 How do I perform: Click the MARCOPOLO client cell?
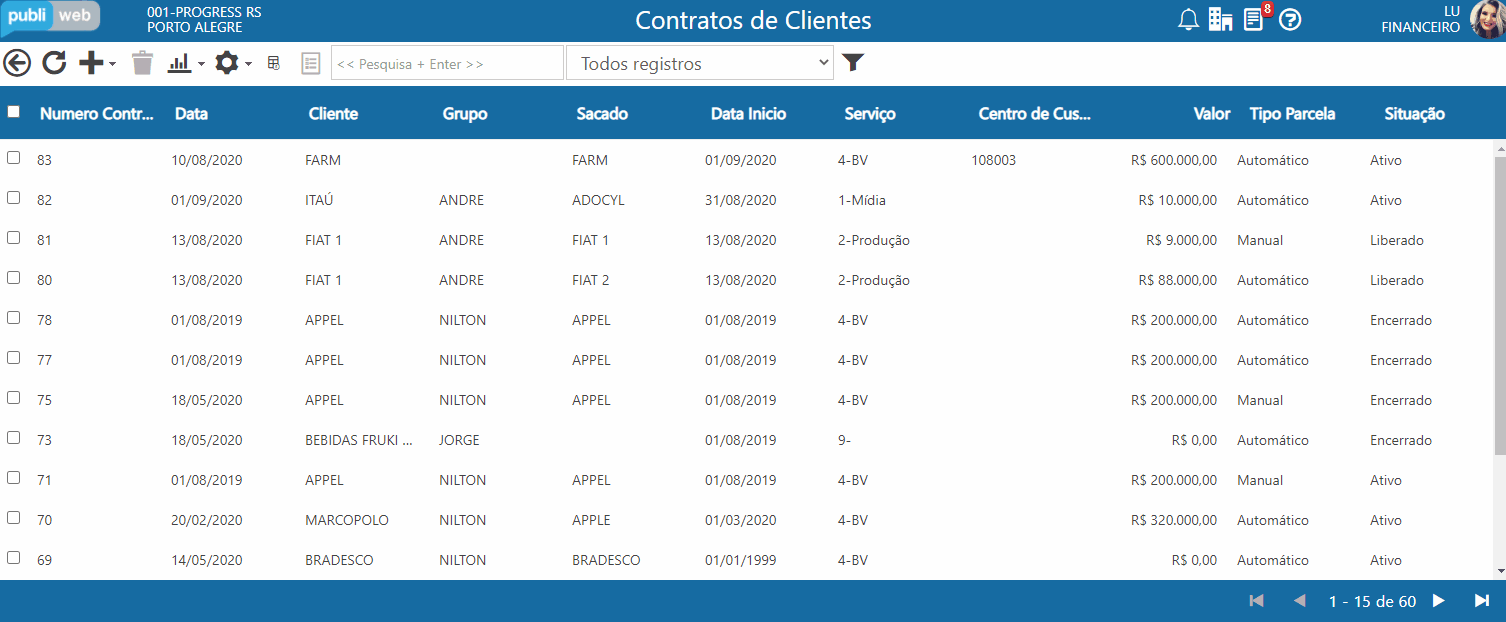click(347, 520)
